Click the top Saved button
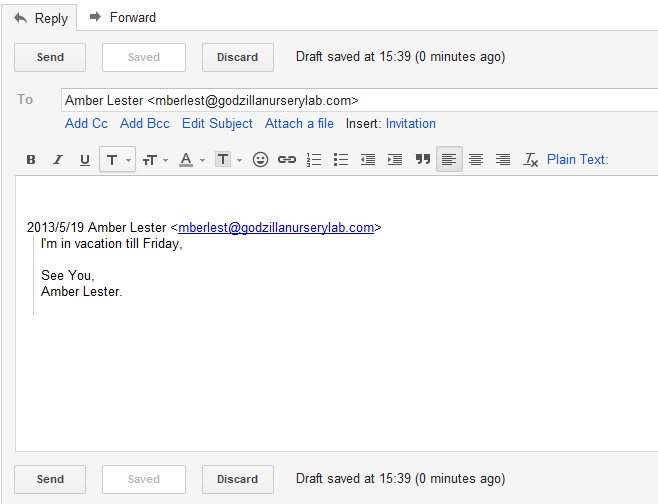This screenshot has width=658, height=504. (x=144, y=57)
